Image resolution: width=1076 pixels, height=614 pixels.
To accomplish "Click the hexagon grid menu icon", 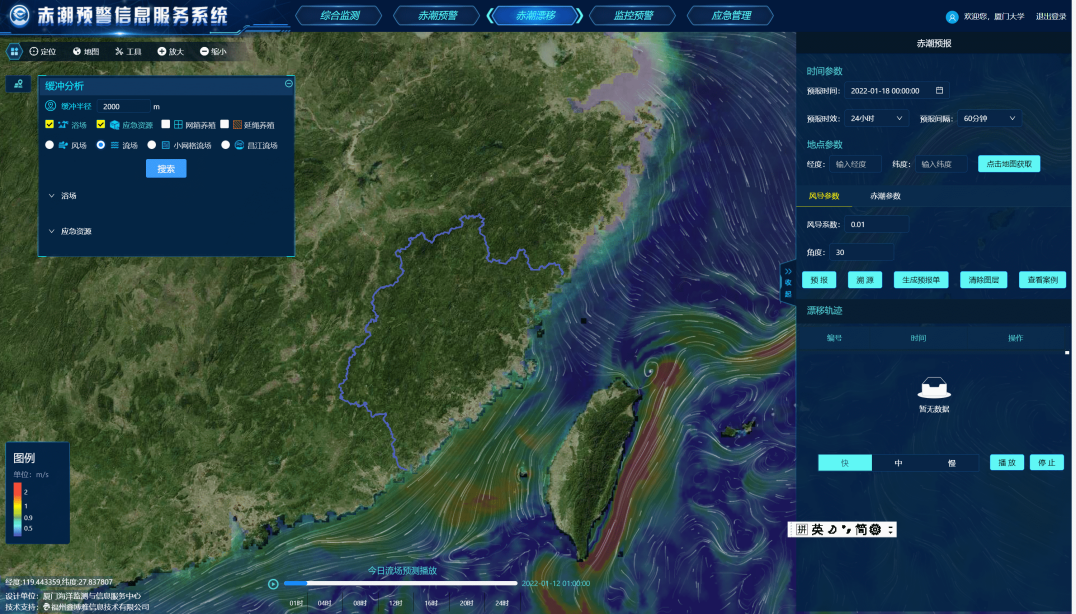I will pos(14,51).
